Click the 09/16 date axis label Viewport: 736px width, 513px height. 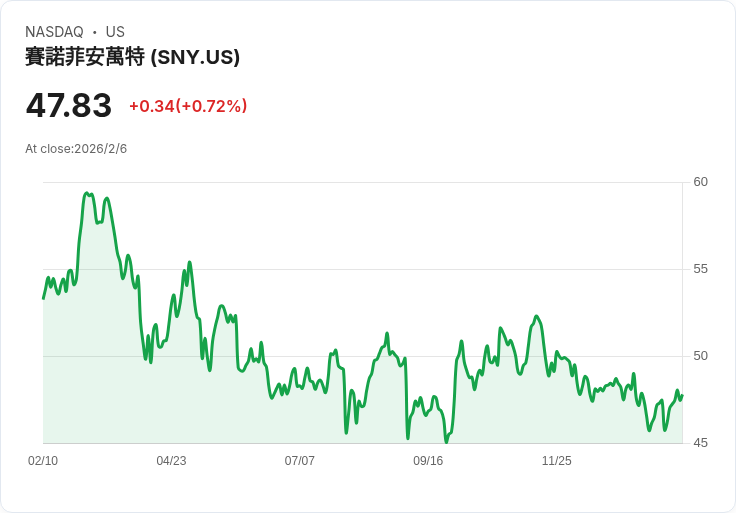click(x=428, y=461)
